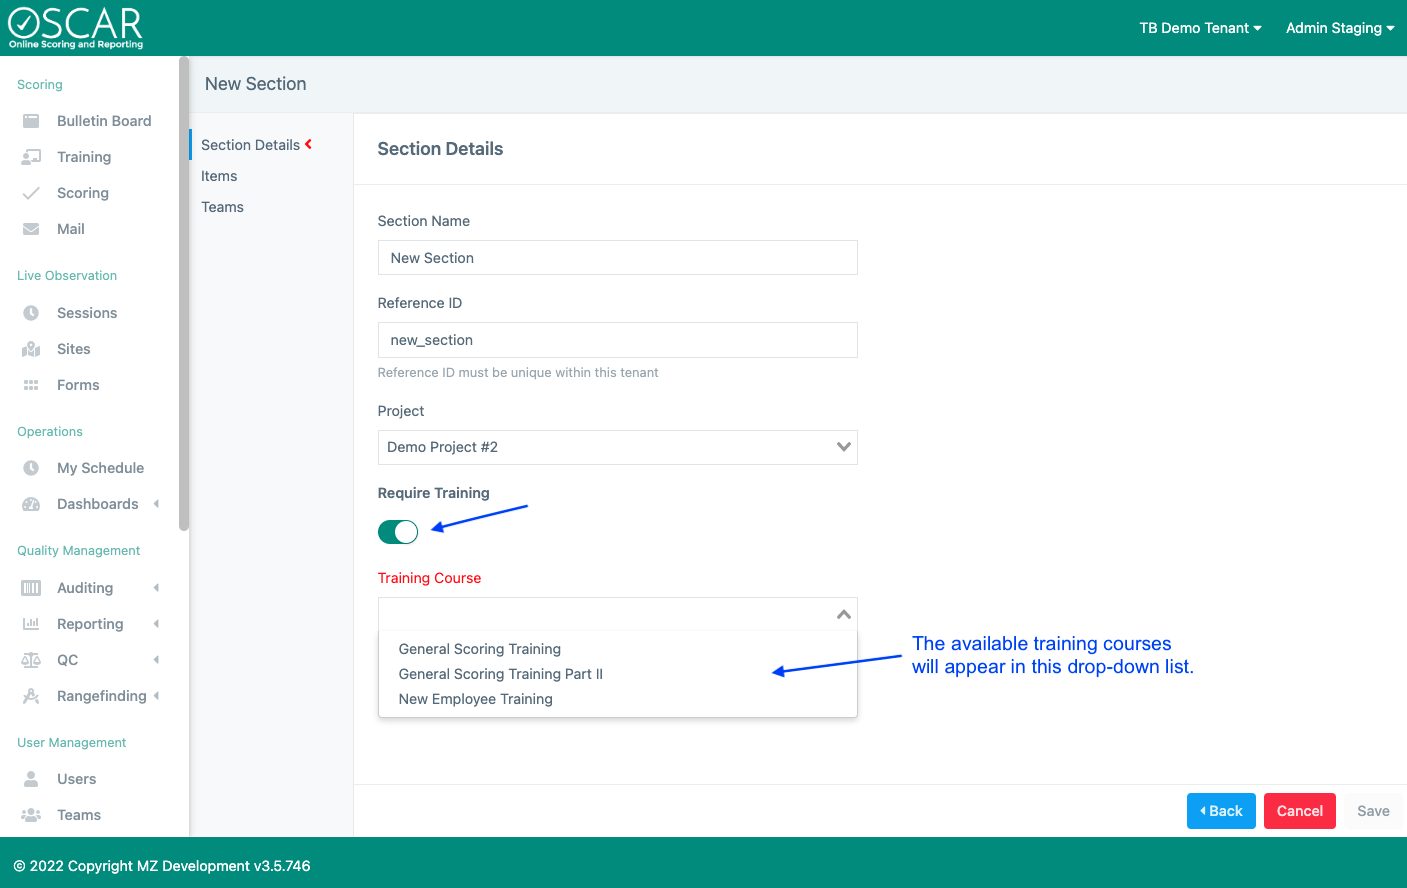Click the QC balance scale icon
Image resolution: width=1407 pixels, height=888 pixels.
pos(31,660)
